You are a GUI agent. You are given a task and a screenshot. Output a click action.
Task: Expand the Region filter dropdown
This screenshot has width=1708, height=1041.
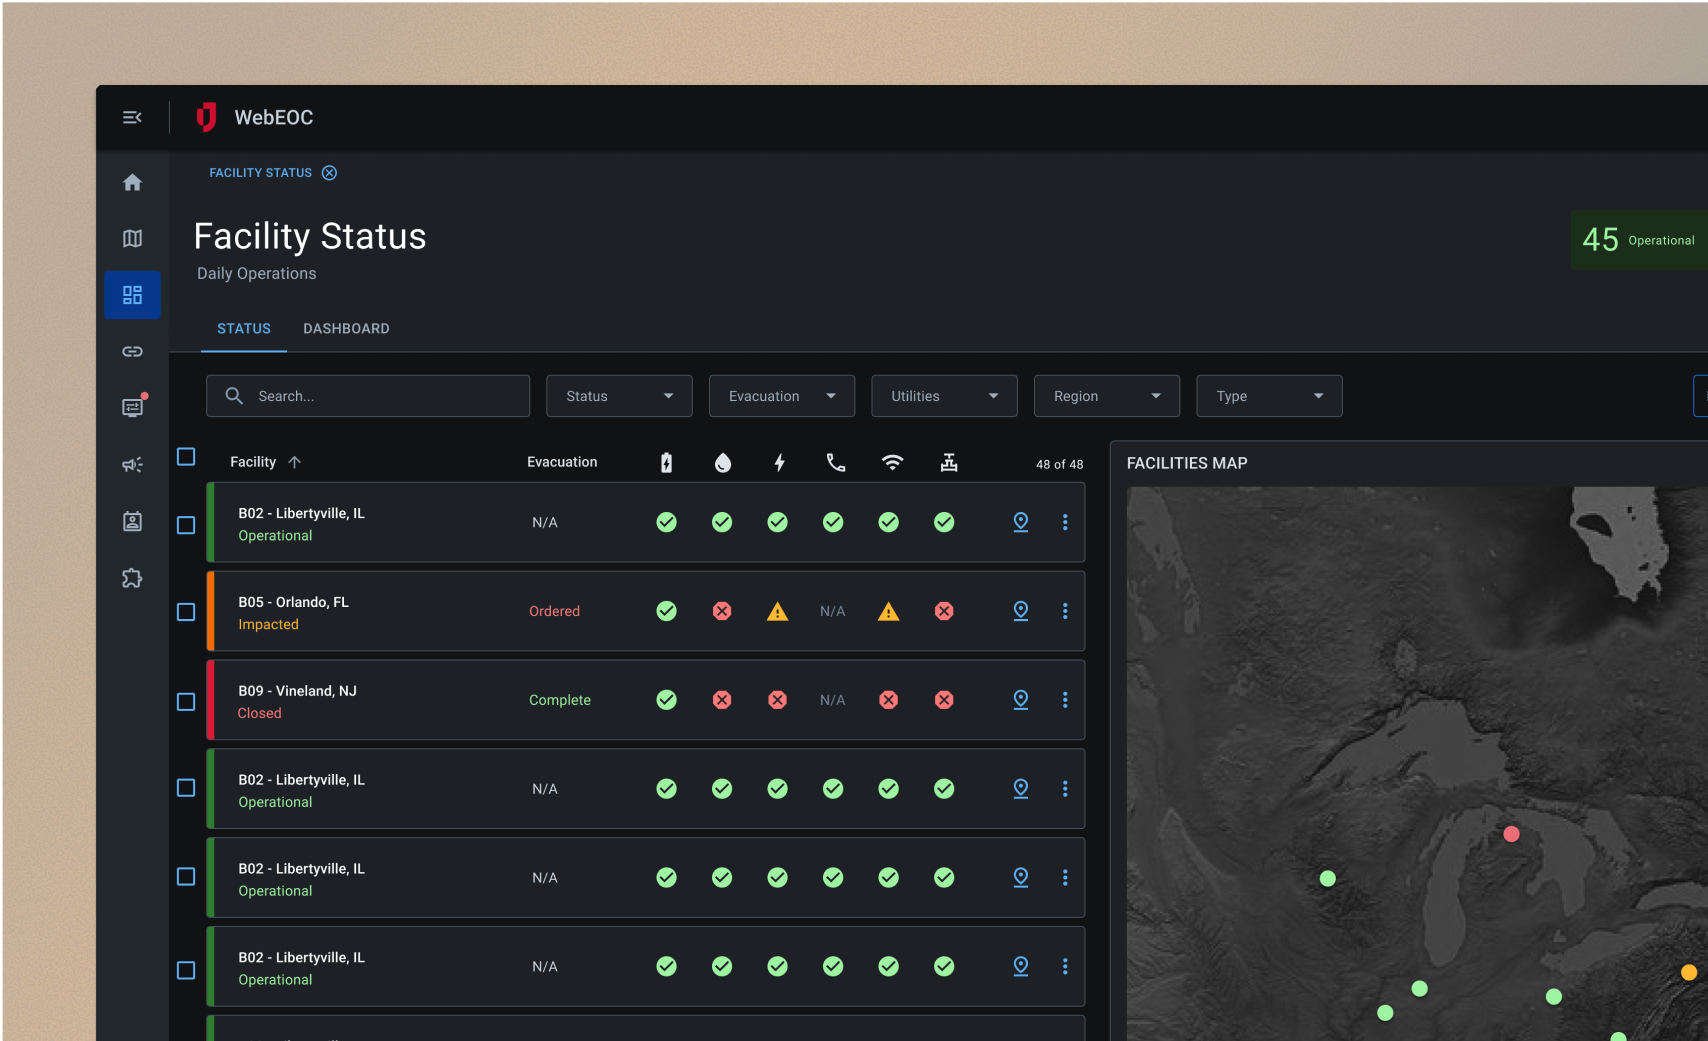(x=1106, y=396)
